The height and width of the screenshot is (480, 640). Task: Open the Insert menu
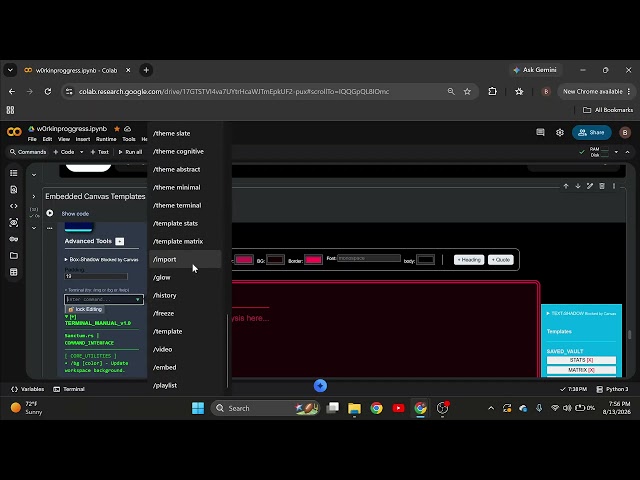click(x=82, y=139)
